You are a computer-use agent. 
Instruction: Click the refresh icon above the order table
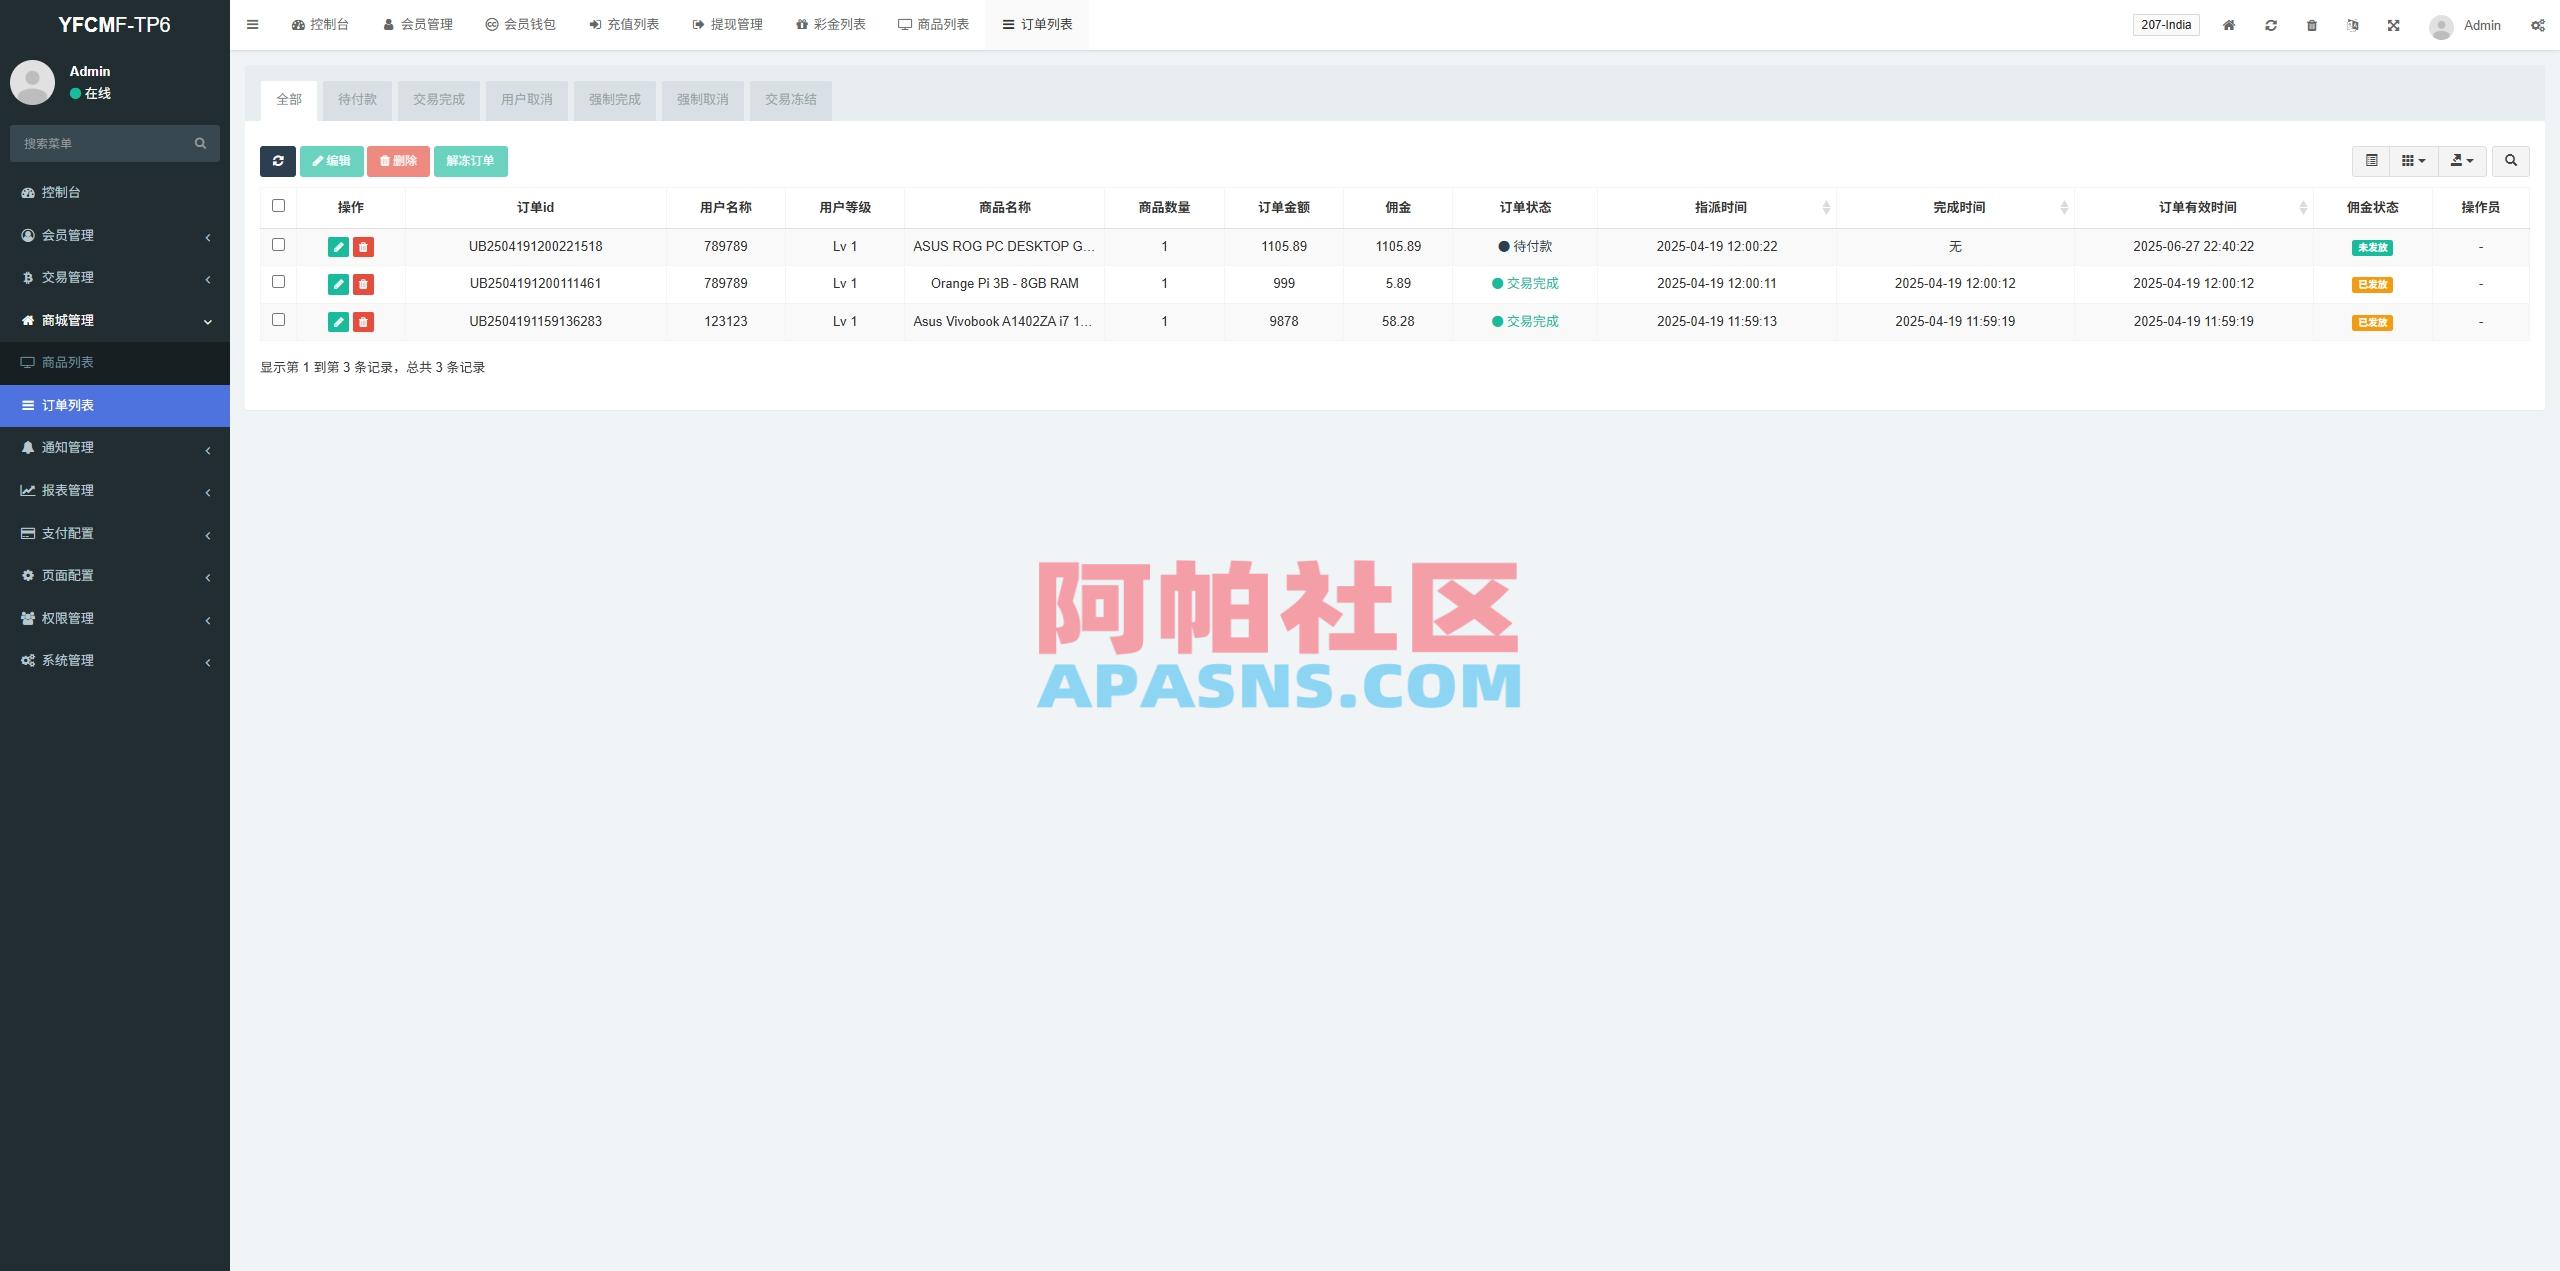pos(278,161)
